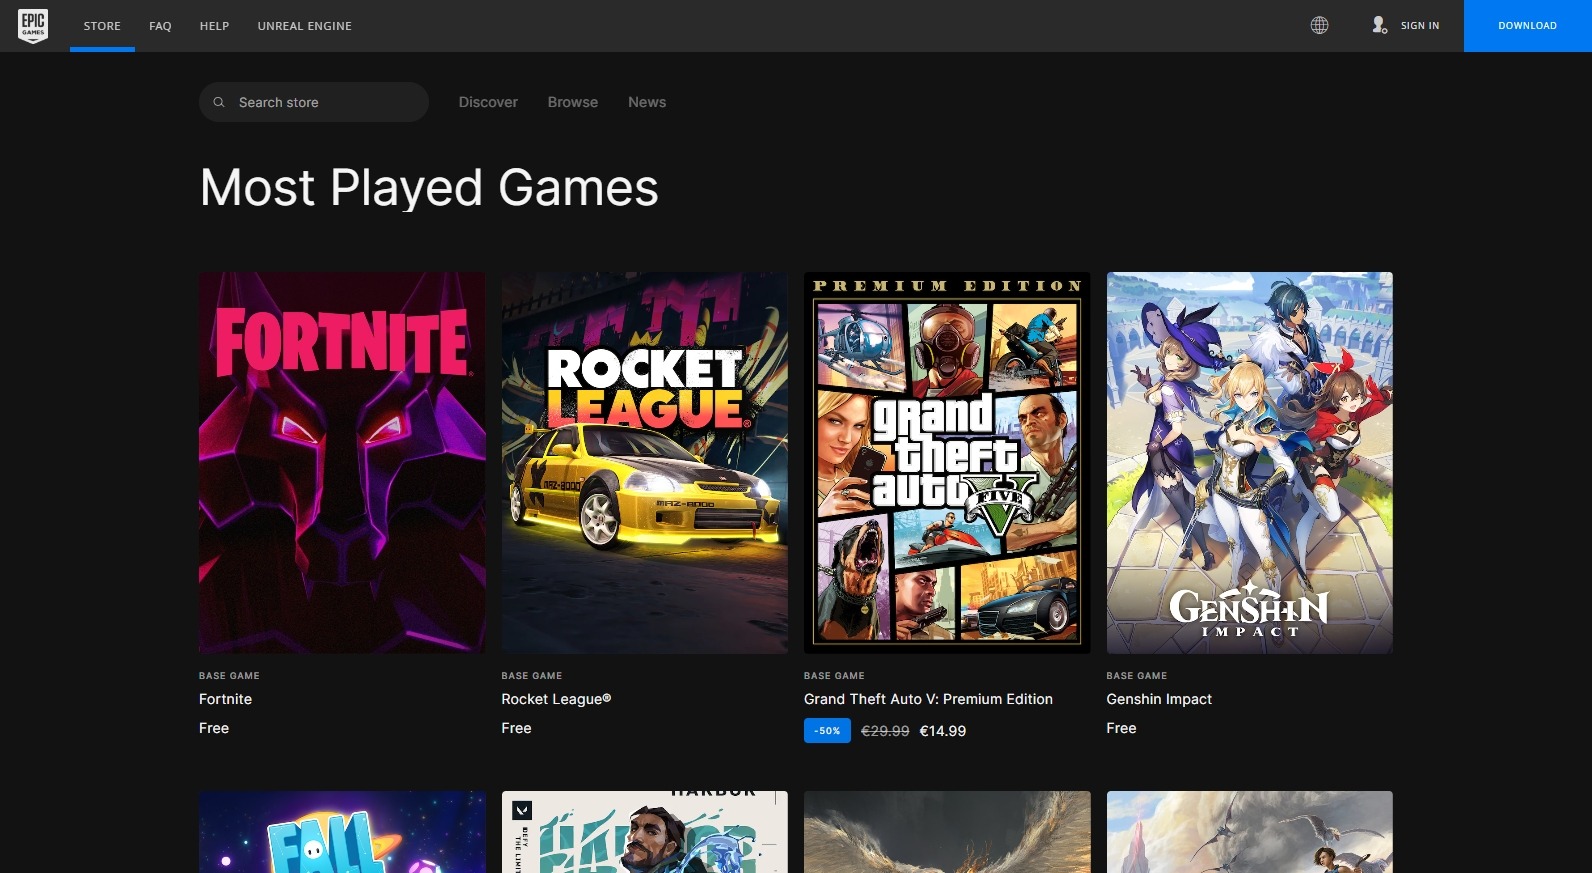Open the language globe icon
Image resolution: width=1592 pixels, height=873 pixels.
coord(1319,26)
